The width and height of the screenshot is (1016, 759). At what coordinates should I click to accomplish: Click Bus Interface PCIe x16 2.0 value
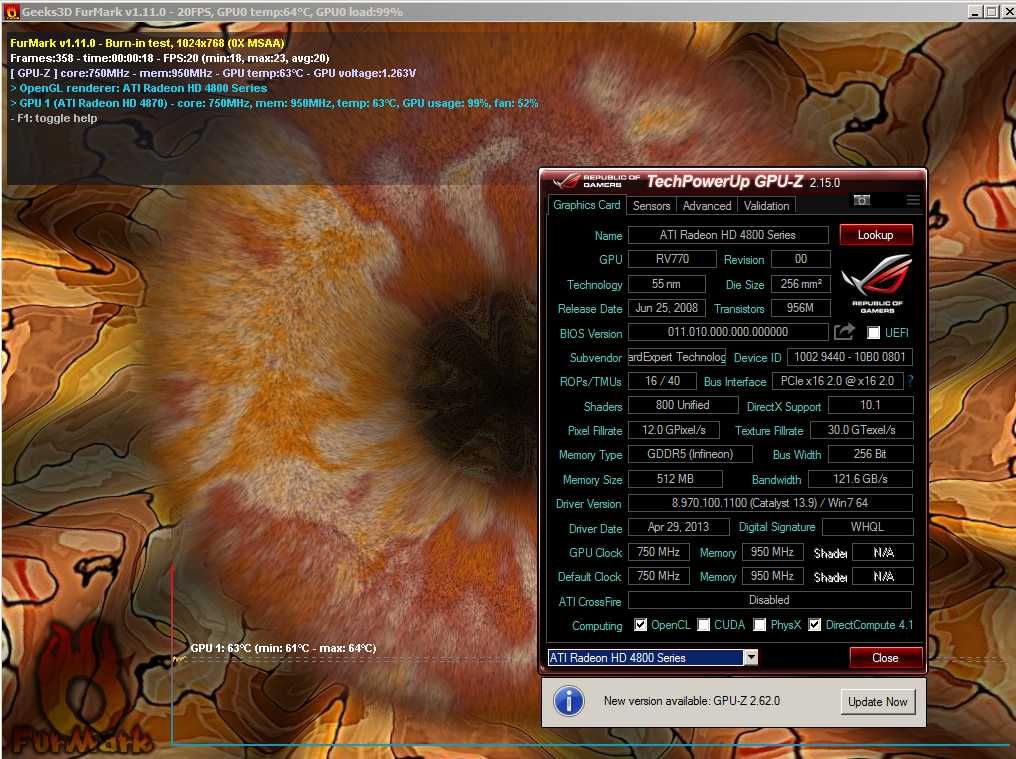[837, 381]
